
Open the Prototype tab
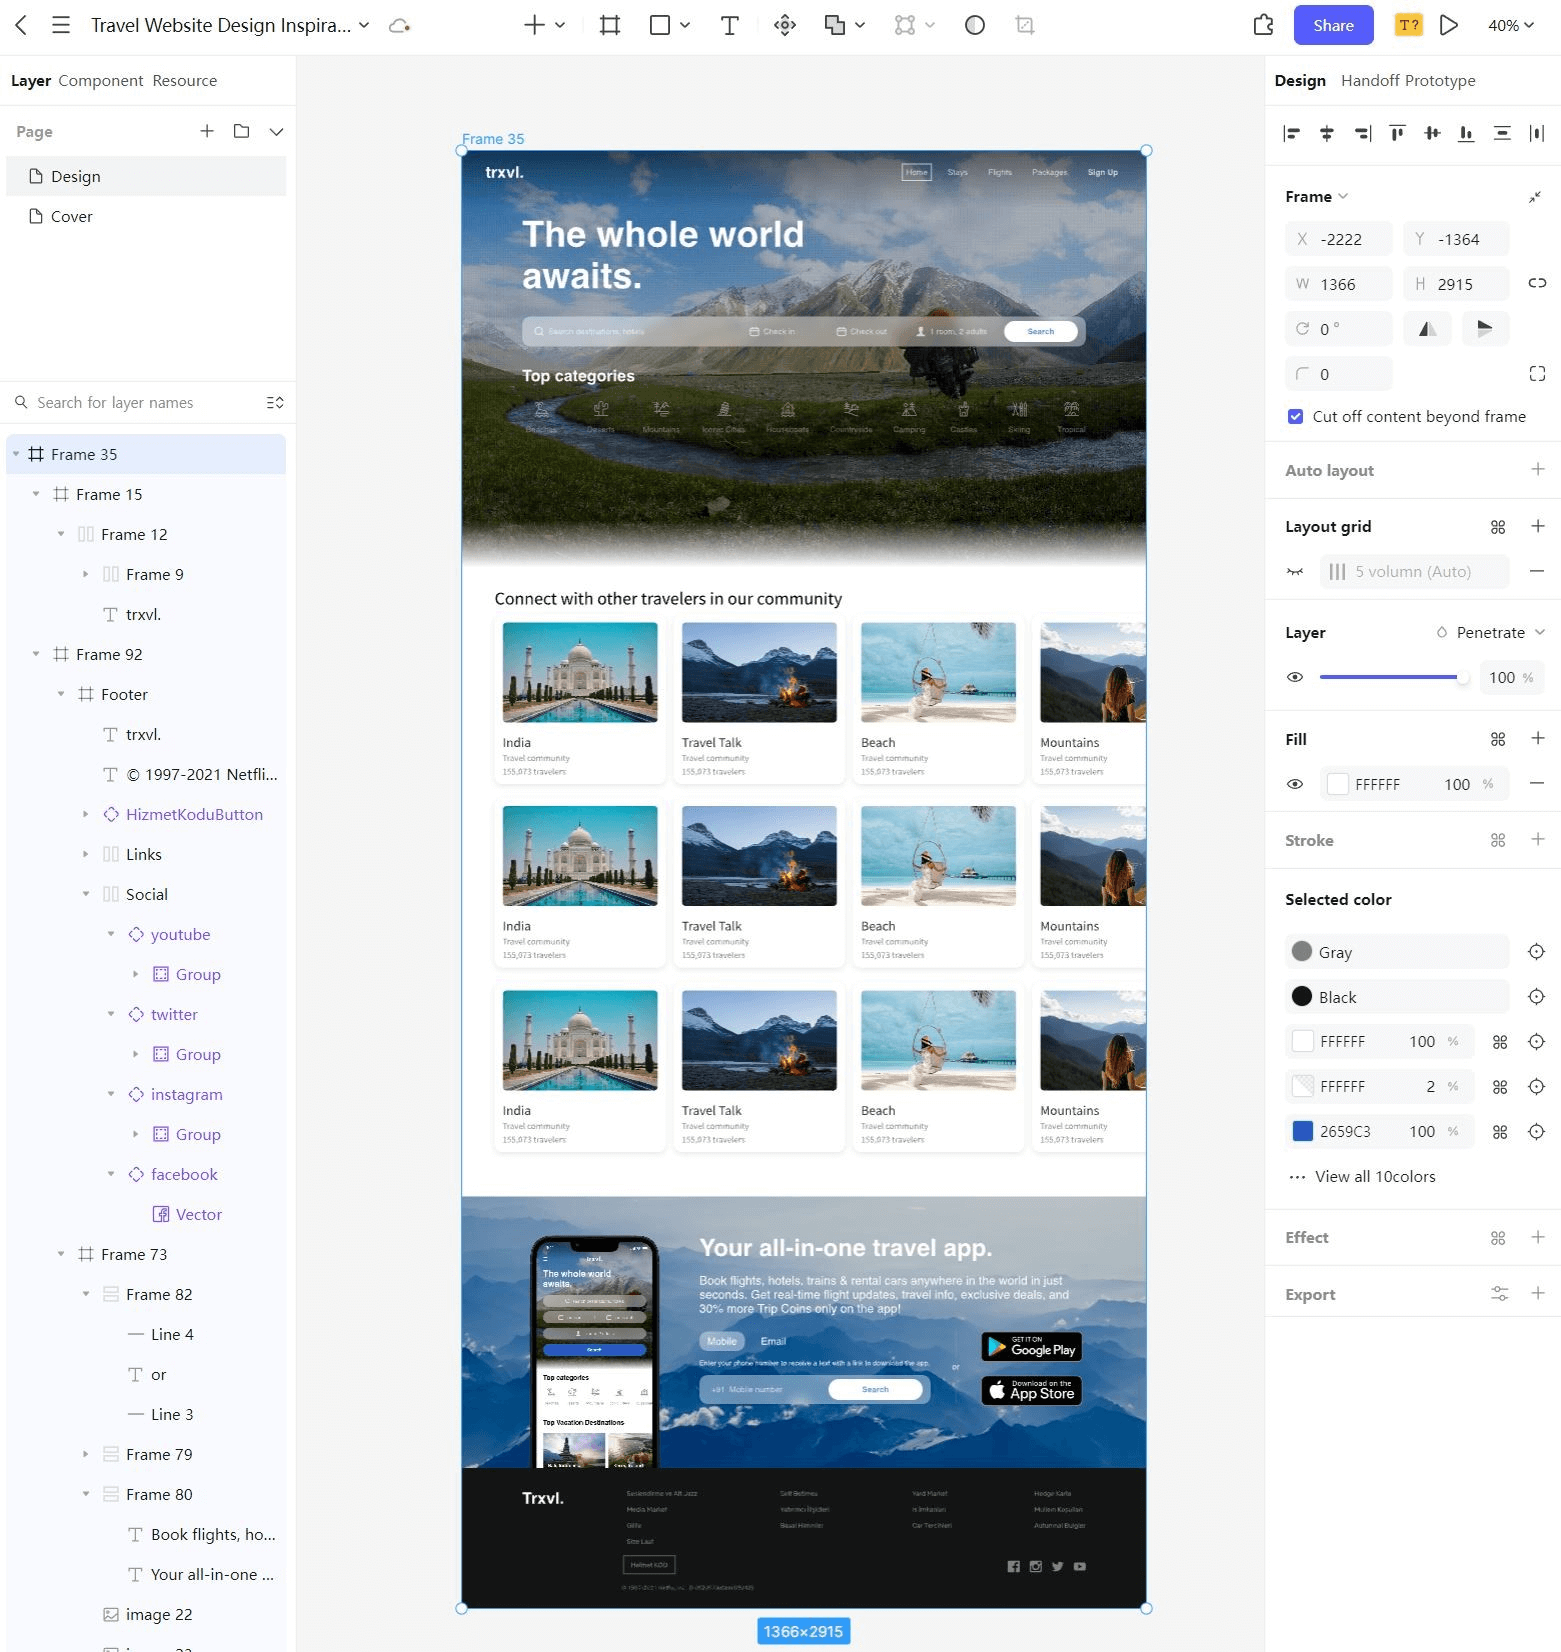pyautogui.click(x=1442, y=80)
